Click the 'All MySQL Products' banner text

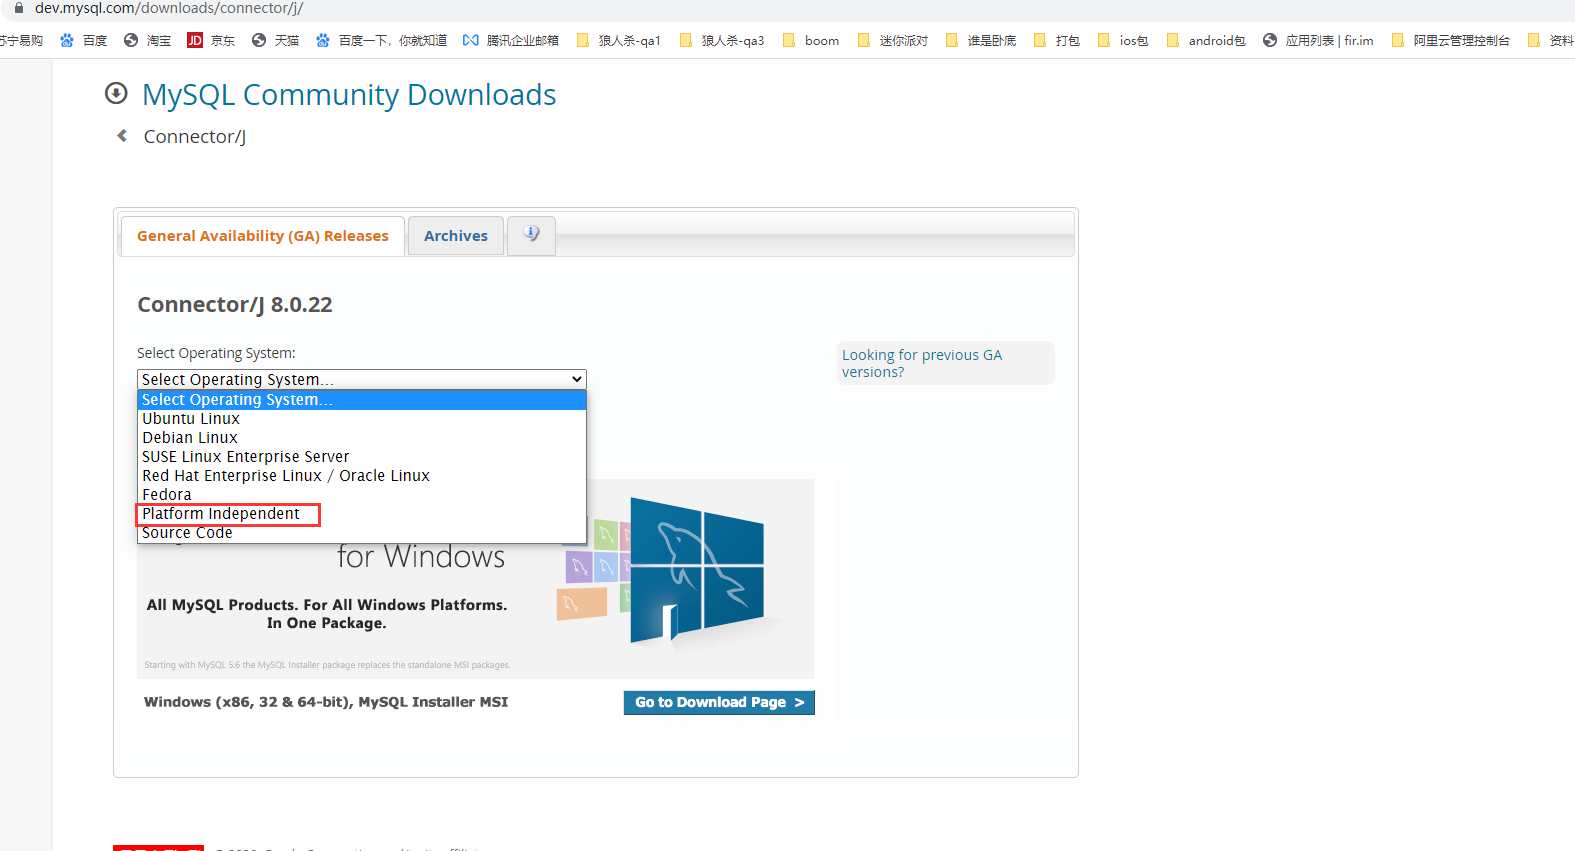point(327,614)
